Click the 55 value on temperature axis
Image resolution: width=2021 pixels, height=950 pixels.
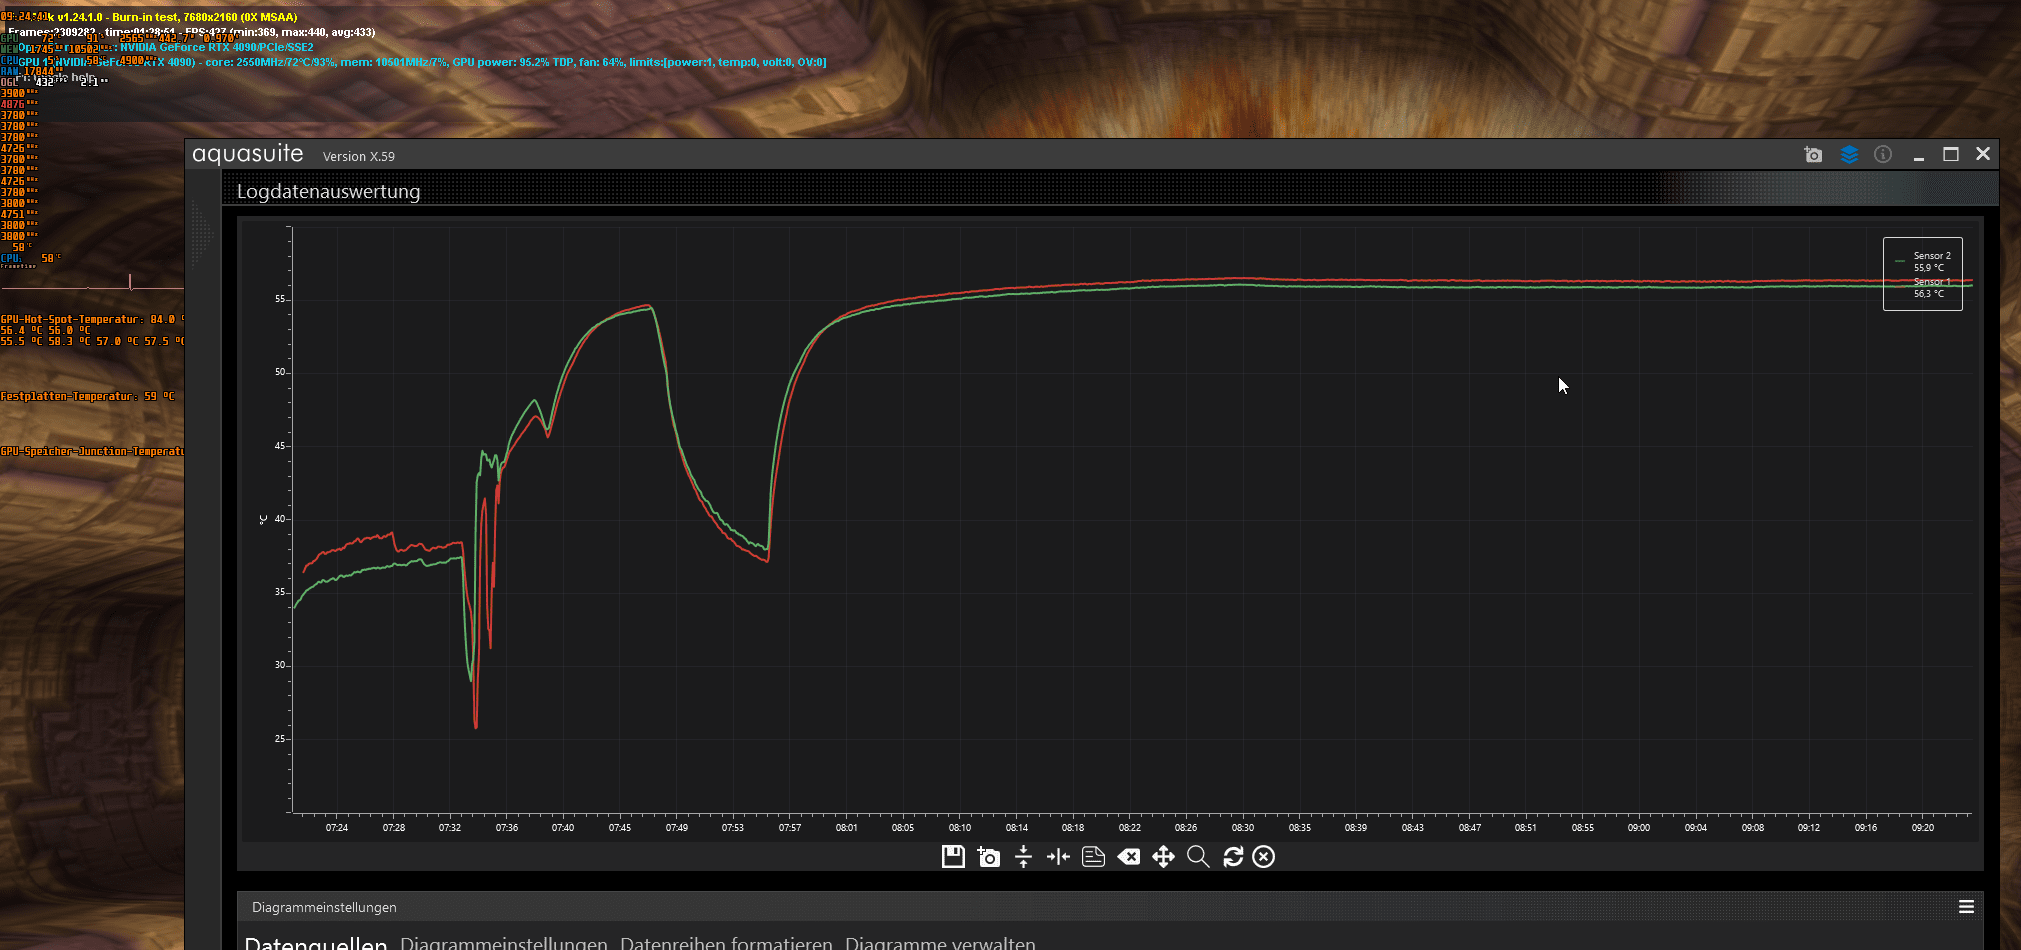(280, 299)
